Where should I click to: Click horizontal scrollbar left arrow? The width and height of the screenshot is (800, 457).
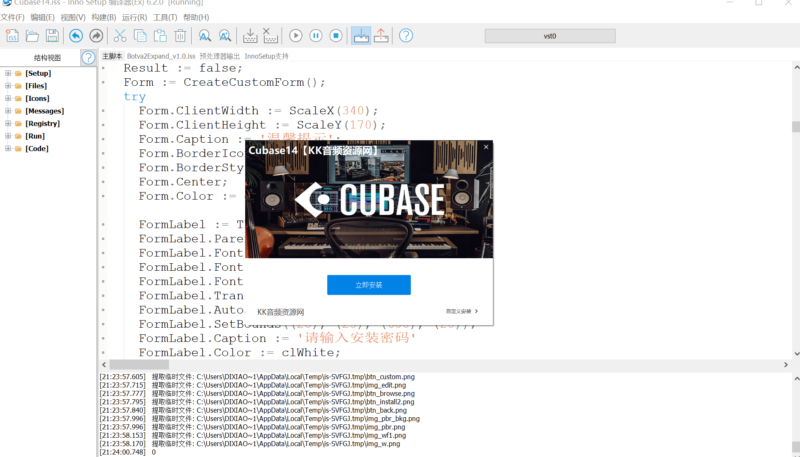[104, 365]
